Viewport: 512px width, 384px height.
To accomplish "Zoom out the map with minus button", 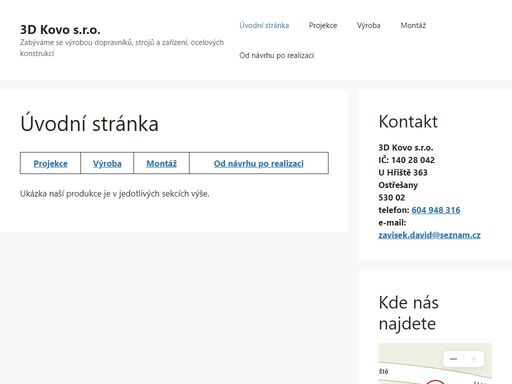I will [x=453, y=359].
